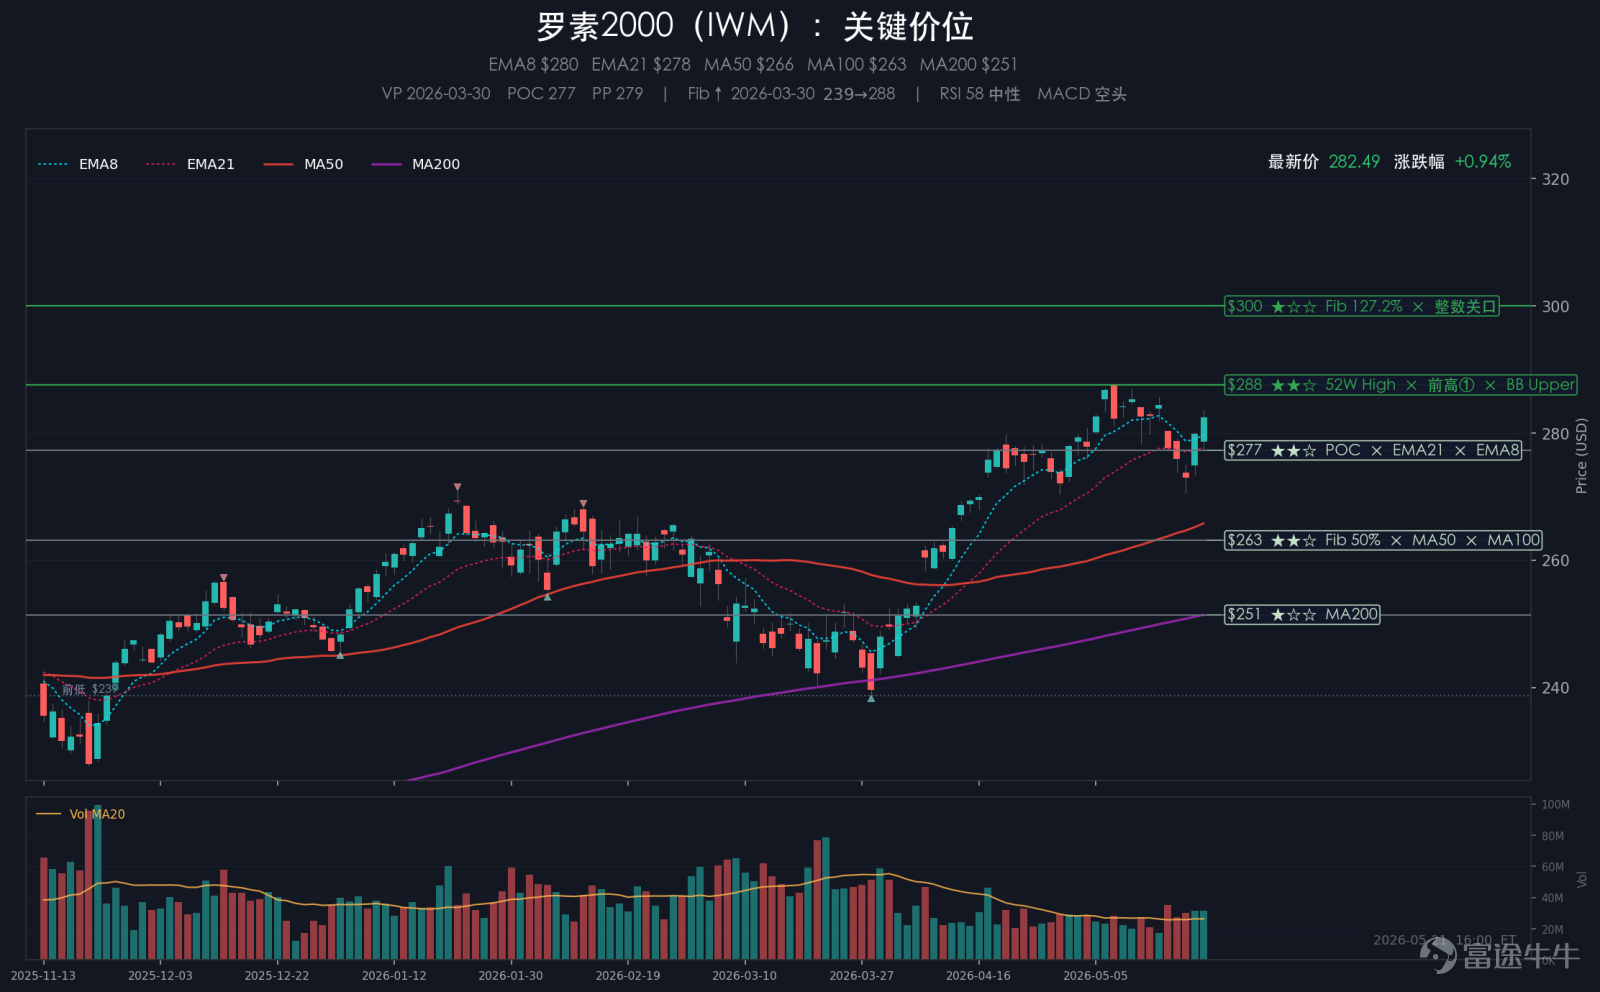Click the EMA21 legend entry

tap(190, 164)
